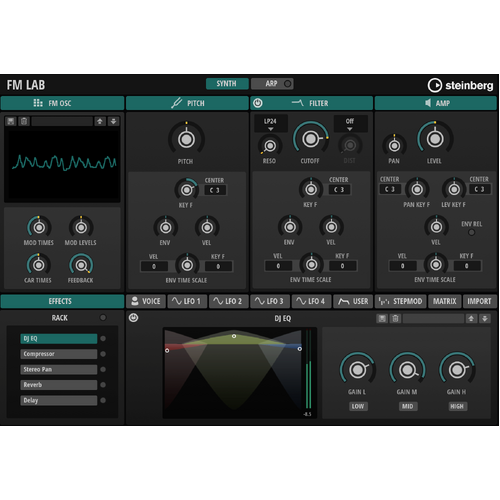Load previous FM OSC preset with up arrow

100,121
